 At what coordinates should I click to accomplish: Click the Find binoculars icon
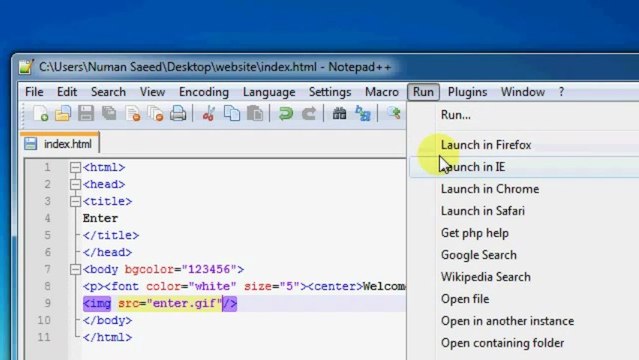point(339,113)
